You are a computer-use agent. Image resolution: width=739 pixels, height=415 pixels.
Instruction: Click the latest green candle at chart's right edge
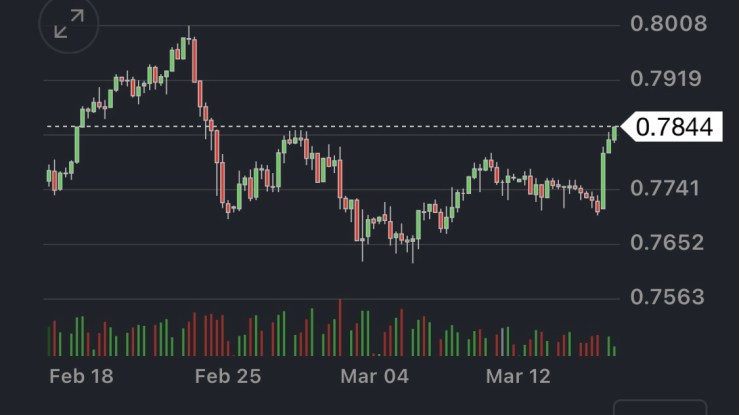pos(613,134)
